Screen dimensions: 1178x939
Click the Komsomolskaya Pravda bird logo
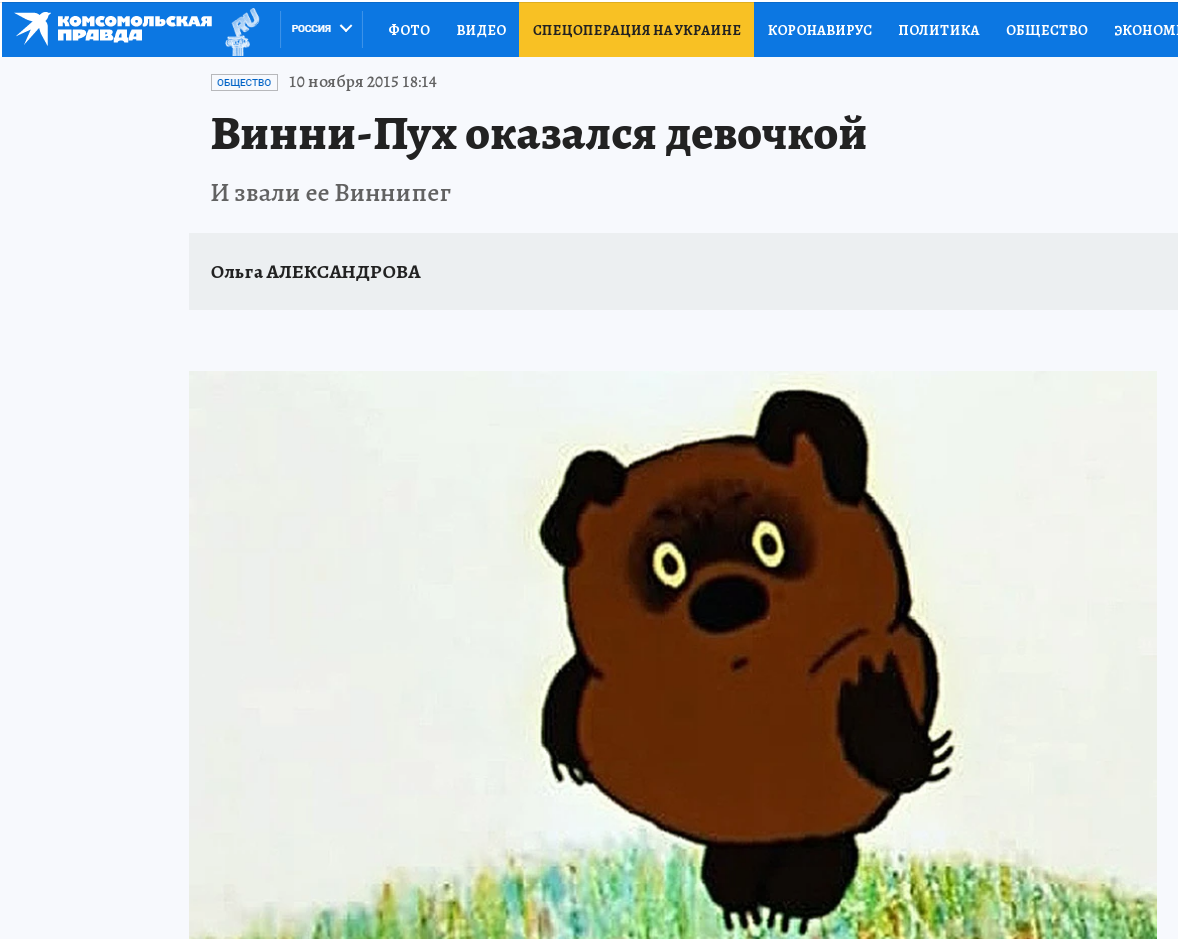pos(32,29)
